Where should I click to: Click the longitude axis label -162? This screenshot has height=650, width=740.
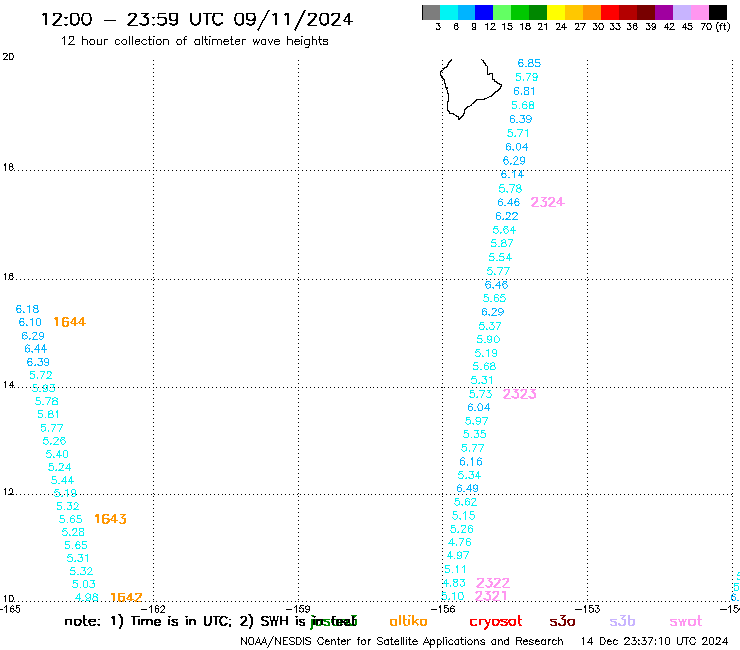point(154,609)
